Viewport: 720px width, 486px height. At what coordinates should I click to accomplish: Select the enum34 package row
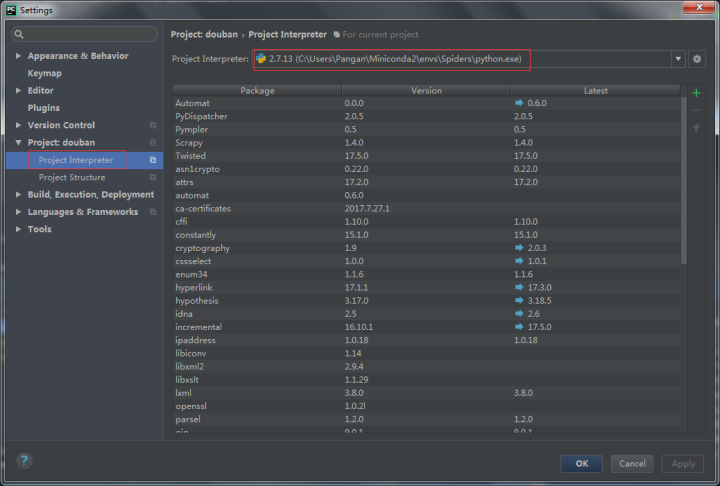(x=427, y=274)
